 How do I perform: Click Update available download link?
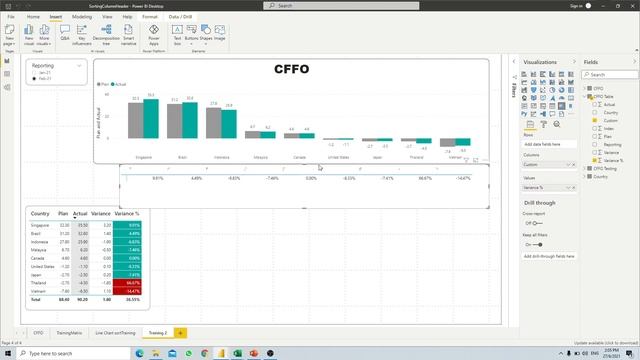point(605,343)
